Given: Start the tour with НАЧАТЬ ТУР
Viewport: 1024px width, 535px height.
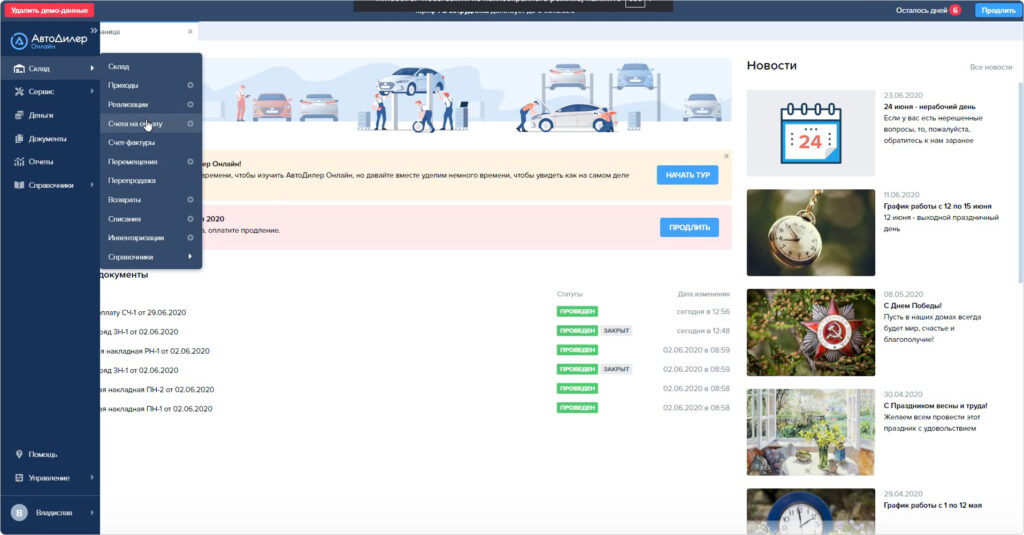Looking at the screenshot, I should pos(688,175).
